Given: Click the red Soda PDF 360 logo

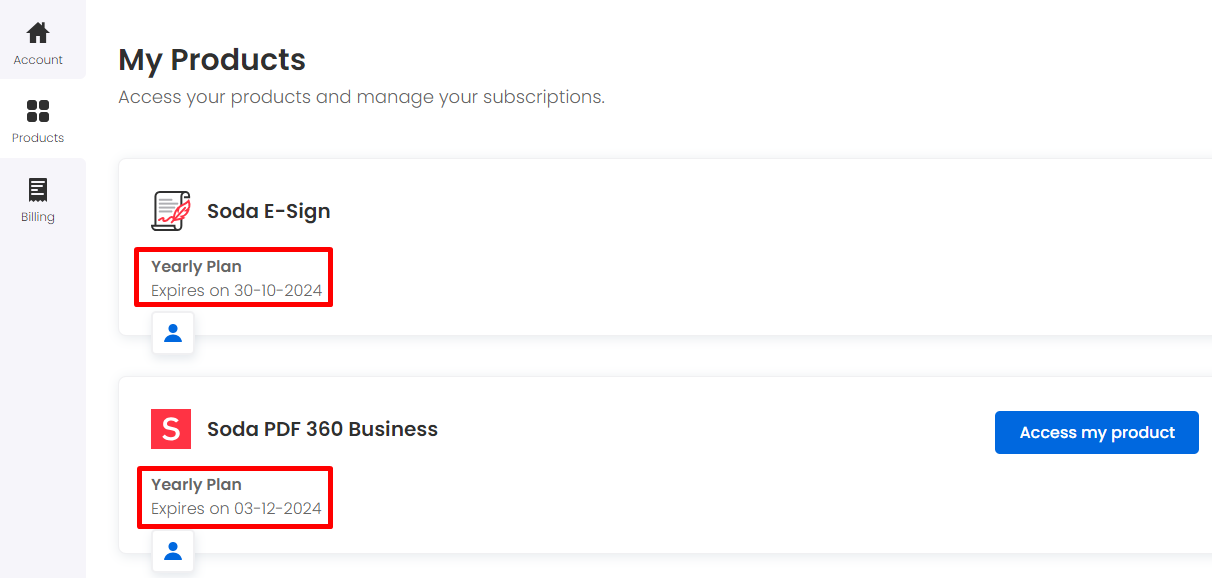Looking at the screenshot, I should tap(171, 429).
